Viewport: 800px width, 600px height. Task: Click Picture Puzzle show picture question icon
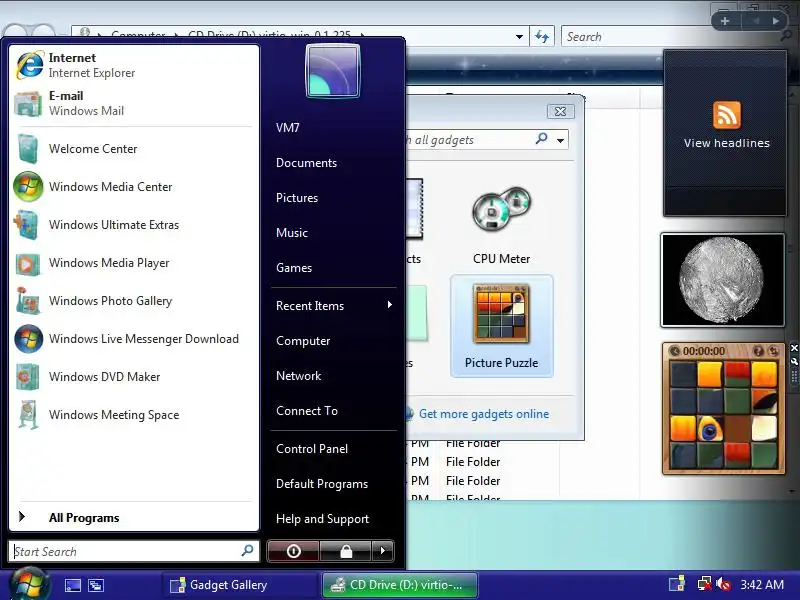click(x=758, y=351)
